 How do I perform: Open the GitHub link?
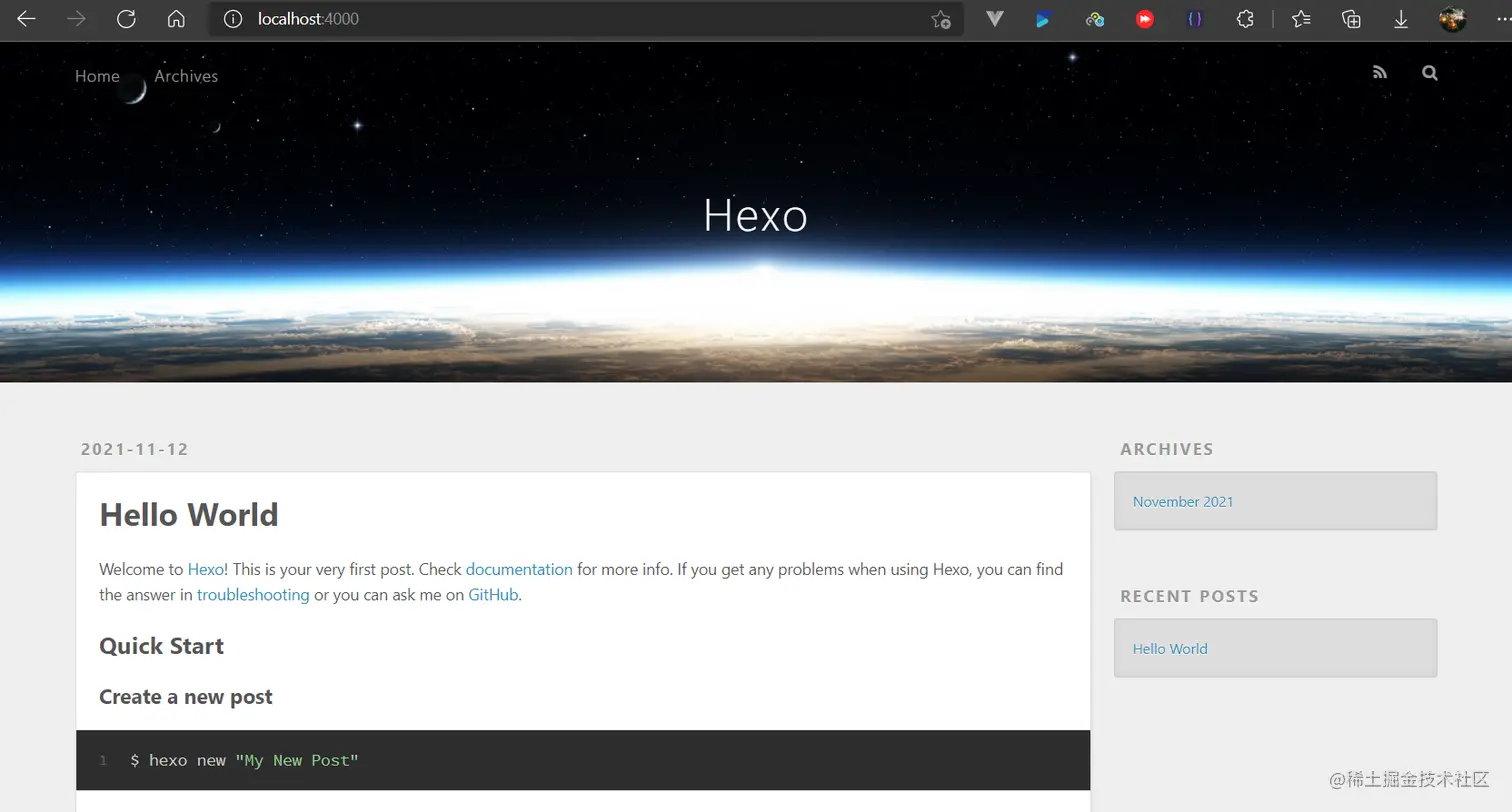pyautogui.click(x=493, y=594)
